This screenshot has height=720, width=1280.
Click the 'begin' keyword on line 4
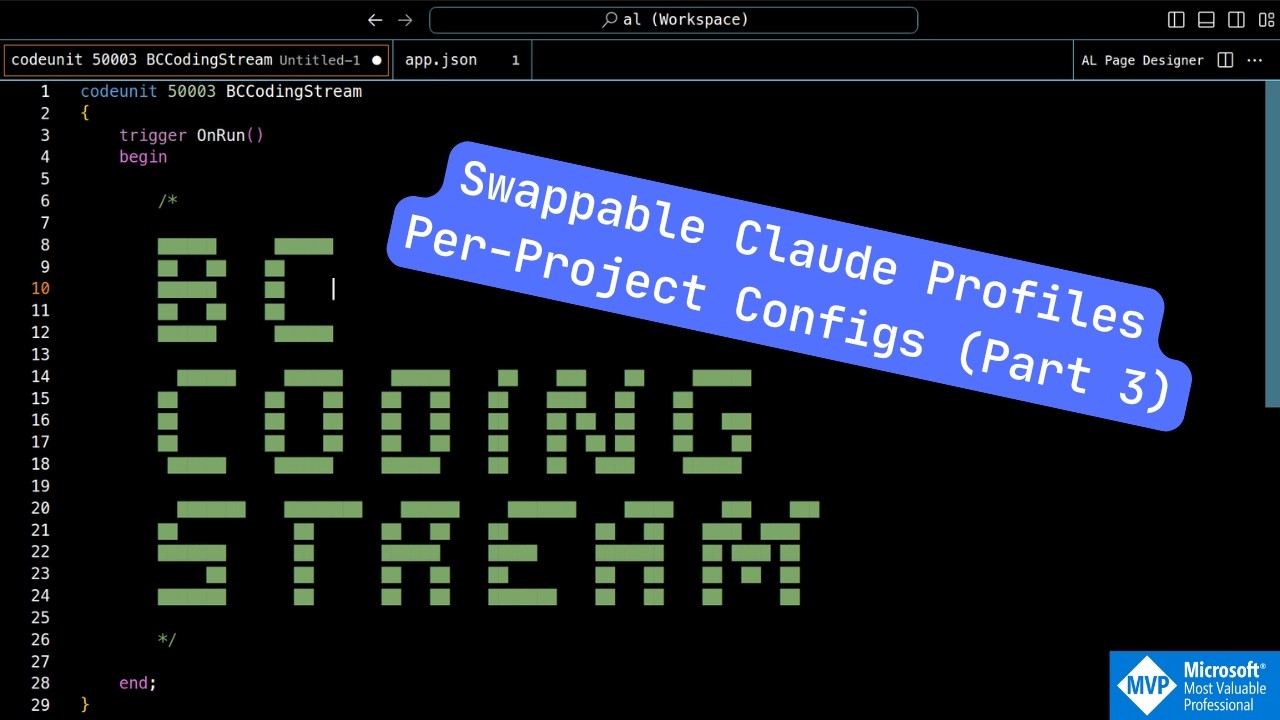click(143, 157)
